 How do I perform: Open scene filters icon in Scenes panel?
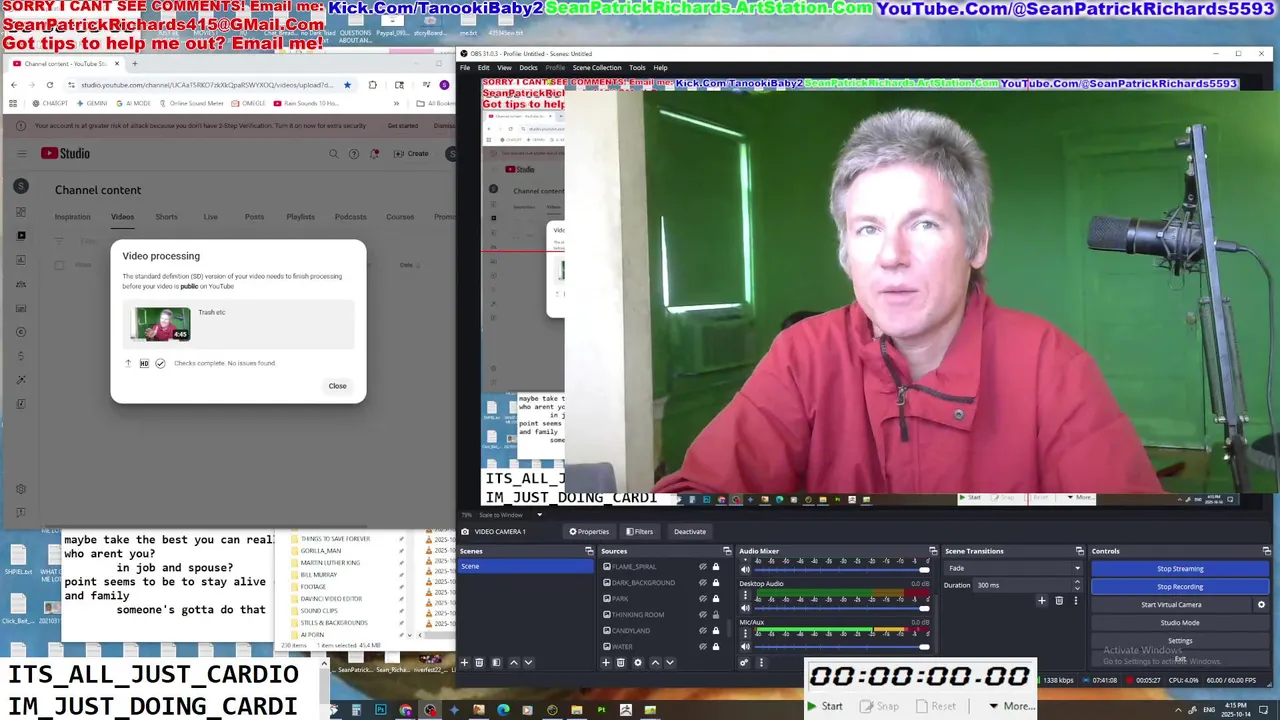[496, 662]
